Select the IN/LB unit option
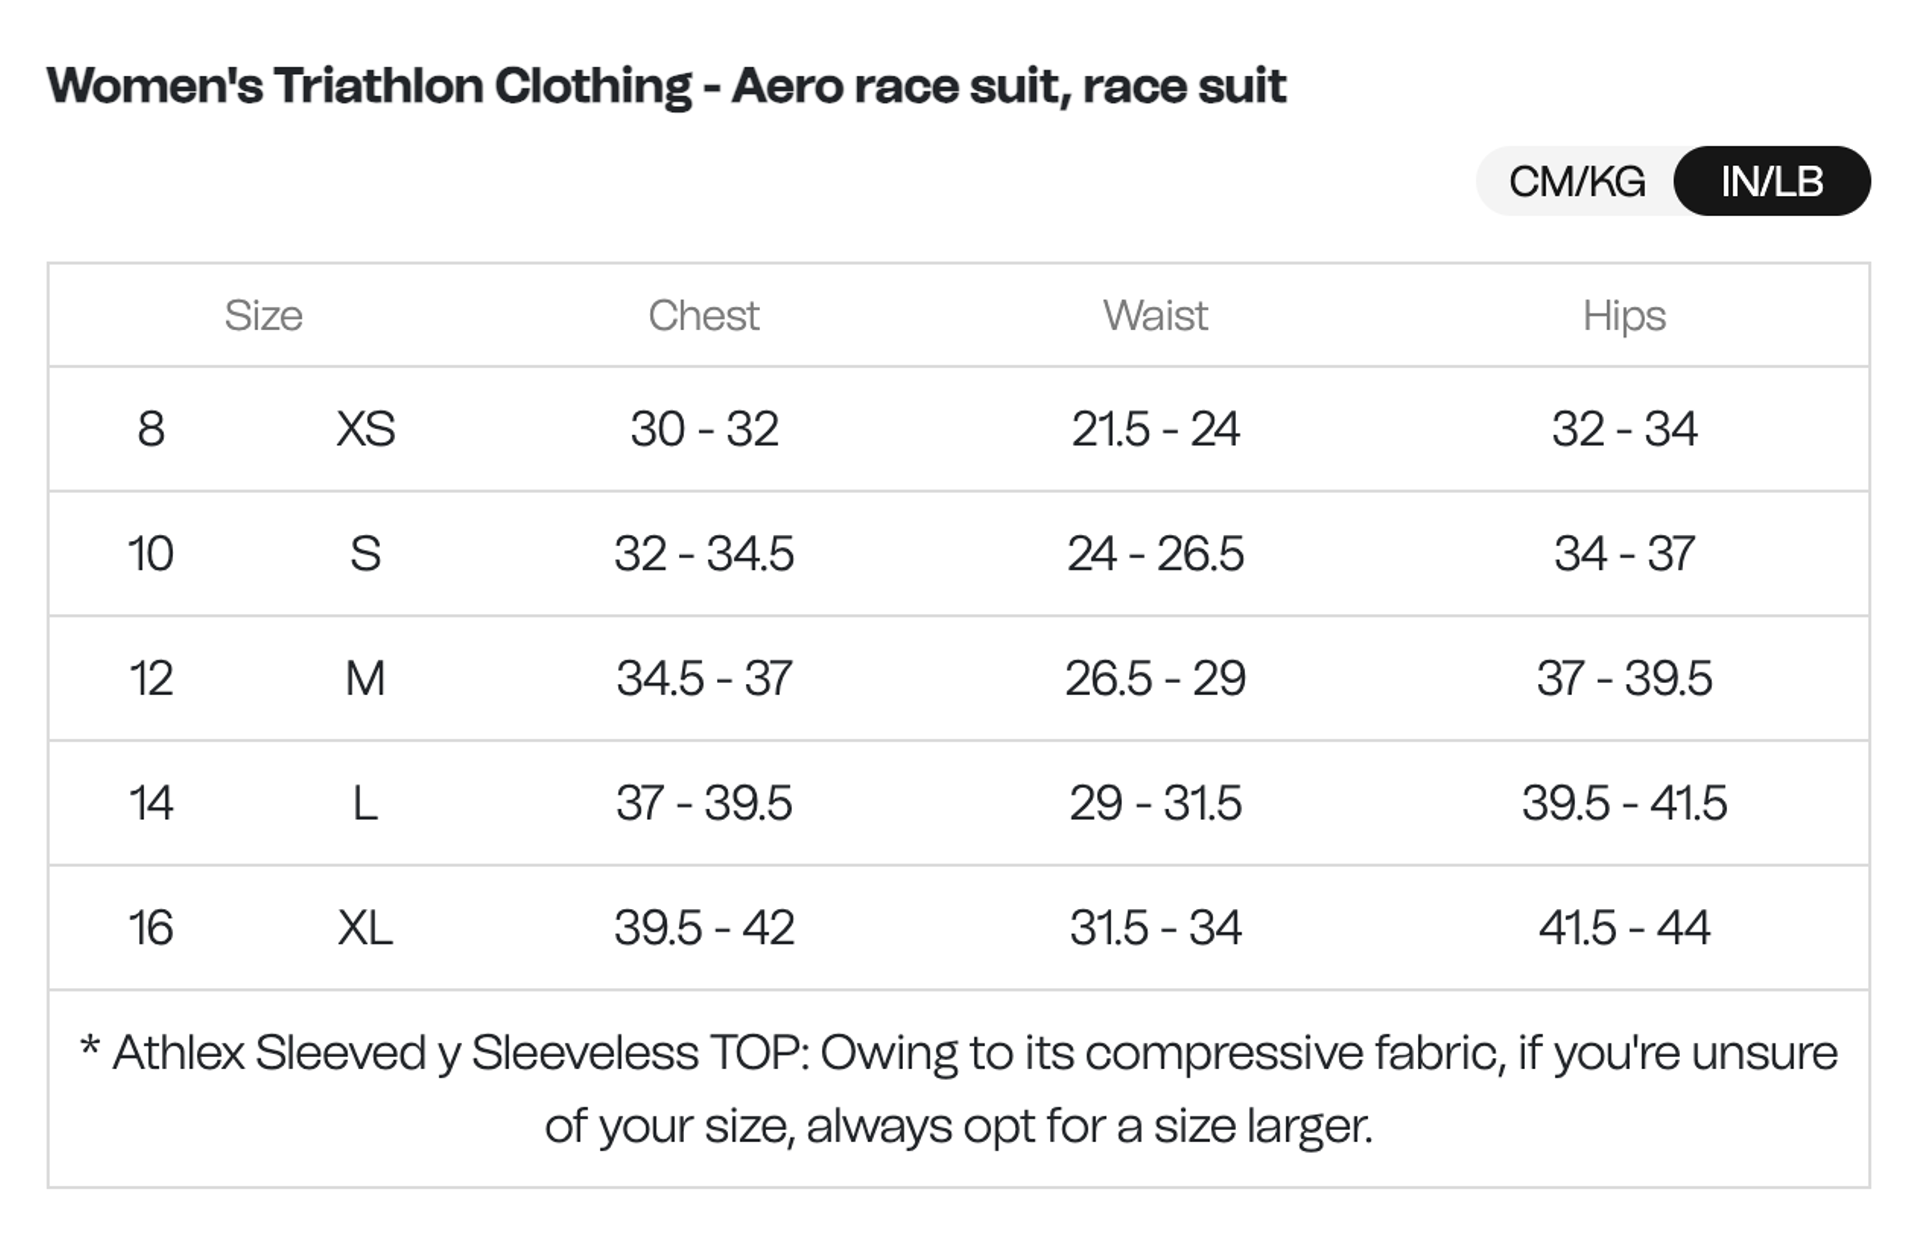This screenshot has width=1920, height=1259. click(1771, 182)
